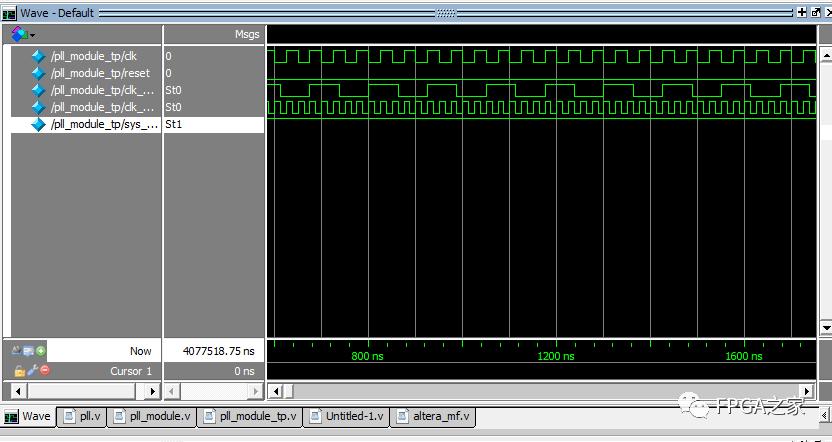Click the signal icon for pll_module_tp/clk
The width and height of the screenshot is (832, 442).
39,56
